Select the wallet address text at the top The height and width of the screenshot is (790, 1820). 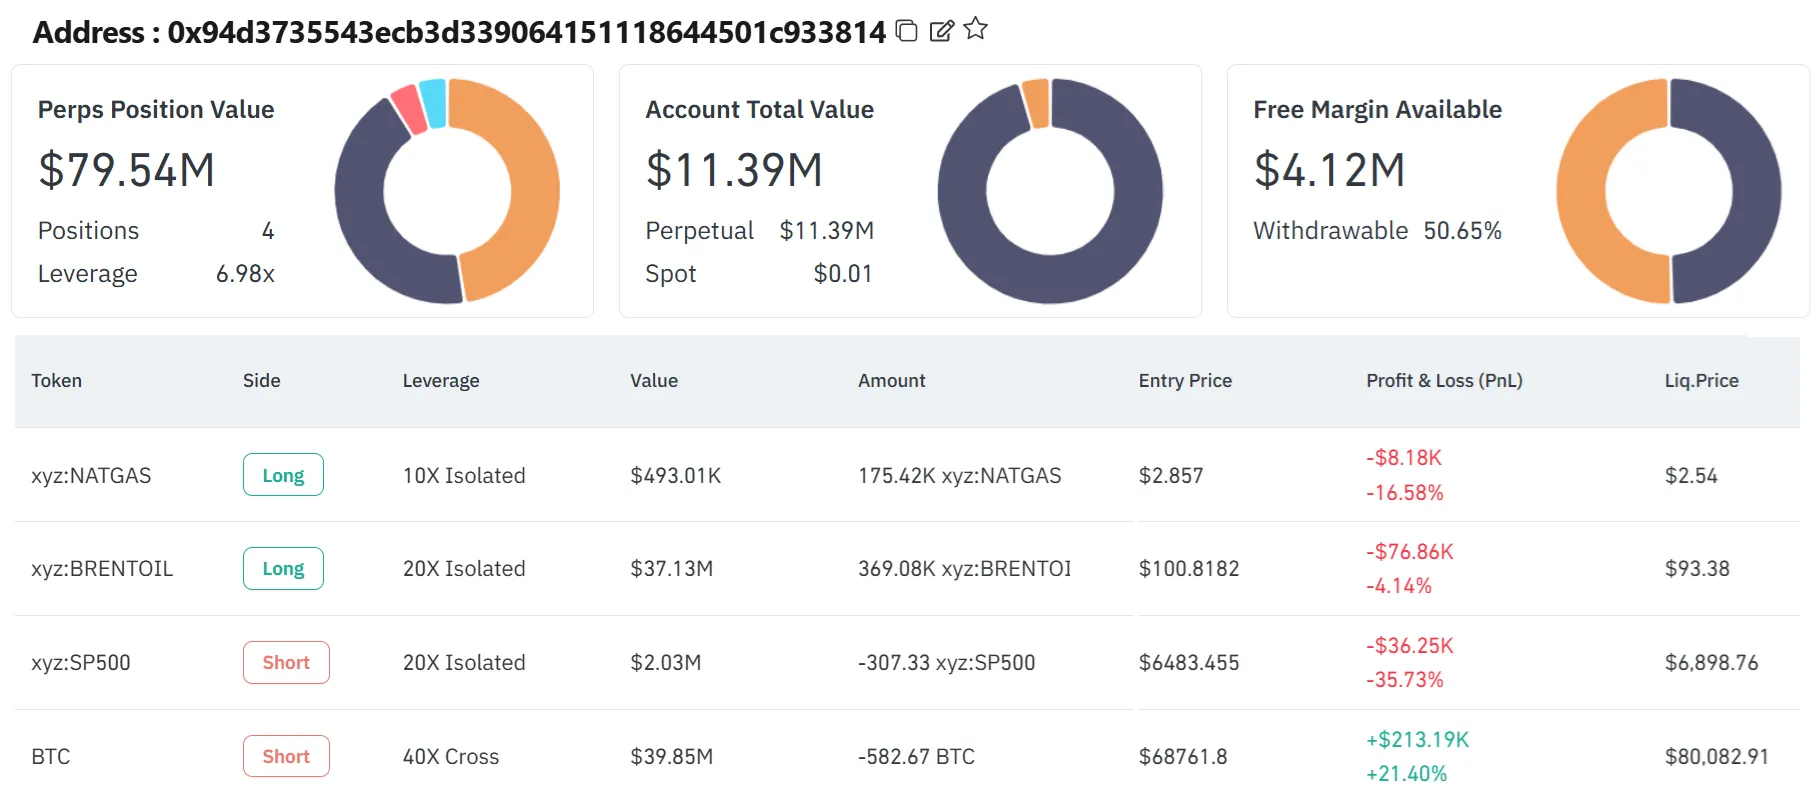(526, 33)
